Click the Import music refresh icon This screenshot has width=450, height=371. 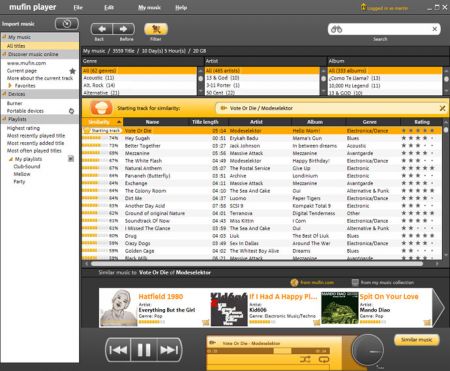tap(67, 24)
